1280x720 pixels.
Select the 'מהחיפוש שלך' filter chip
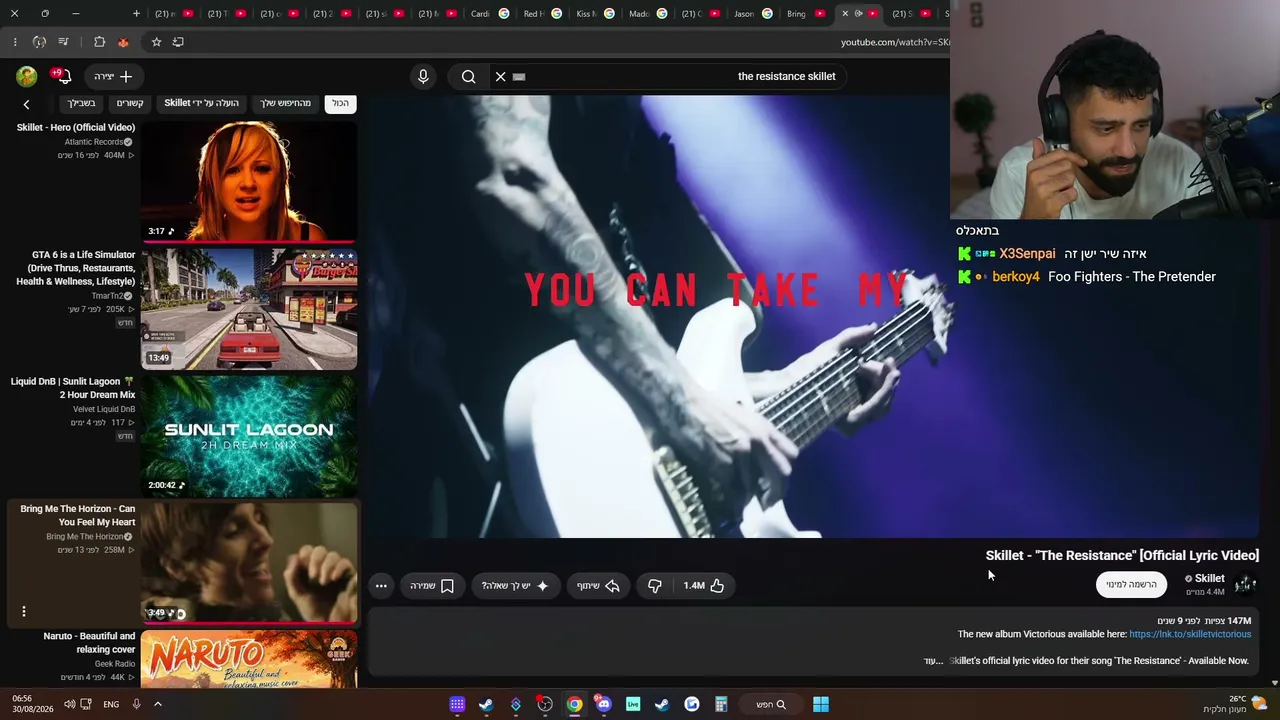click(x=286, y=103)
